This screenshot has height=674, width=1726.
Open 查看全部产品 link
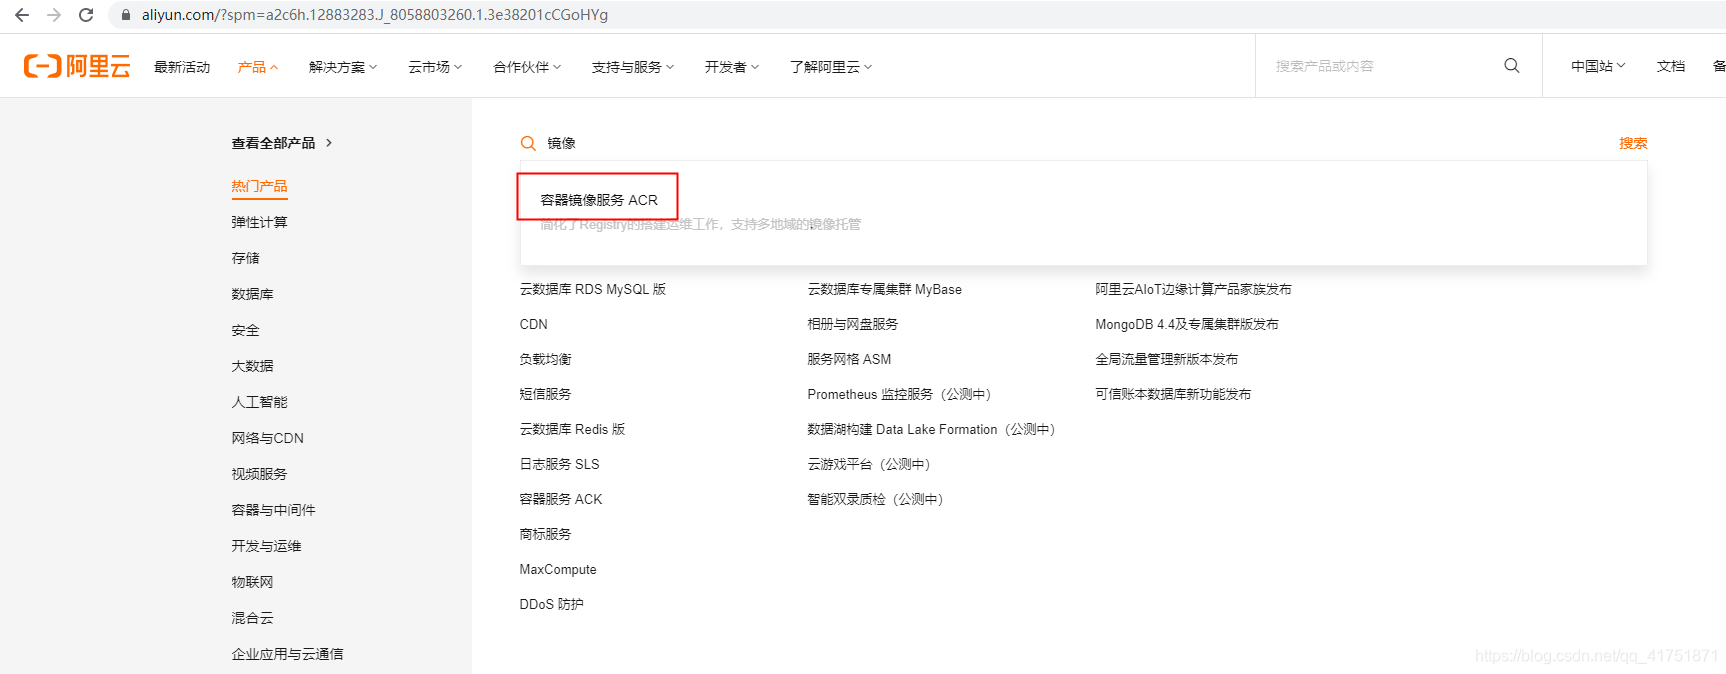[282, 143]
